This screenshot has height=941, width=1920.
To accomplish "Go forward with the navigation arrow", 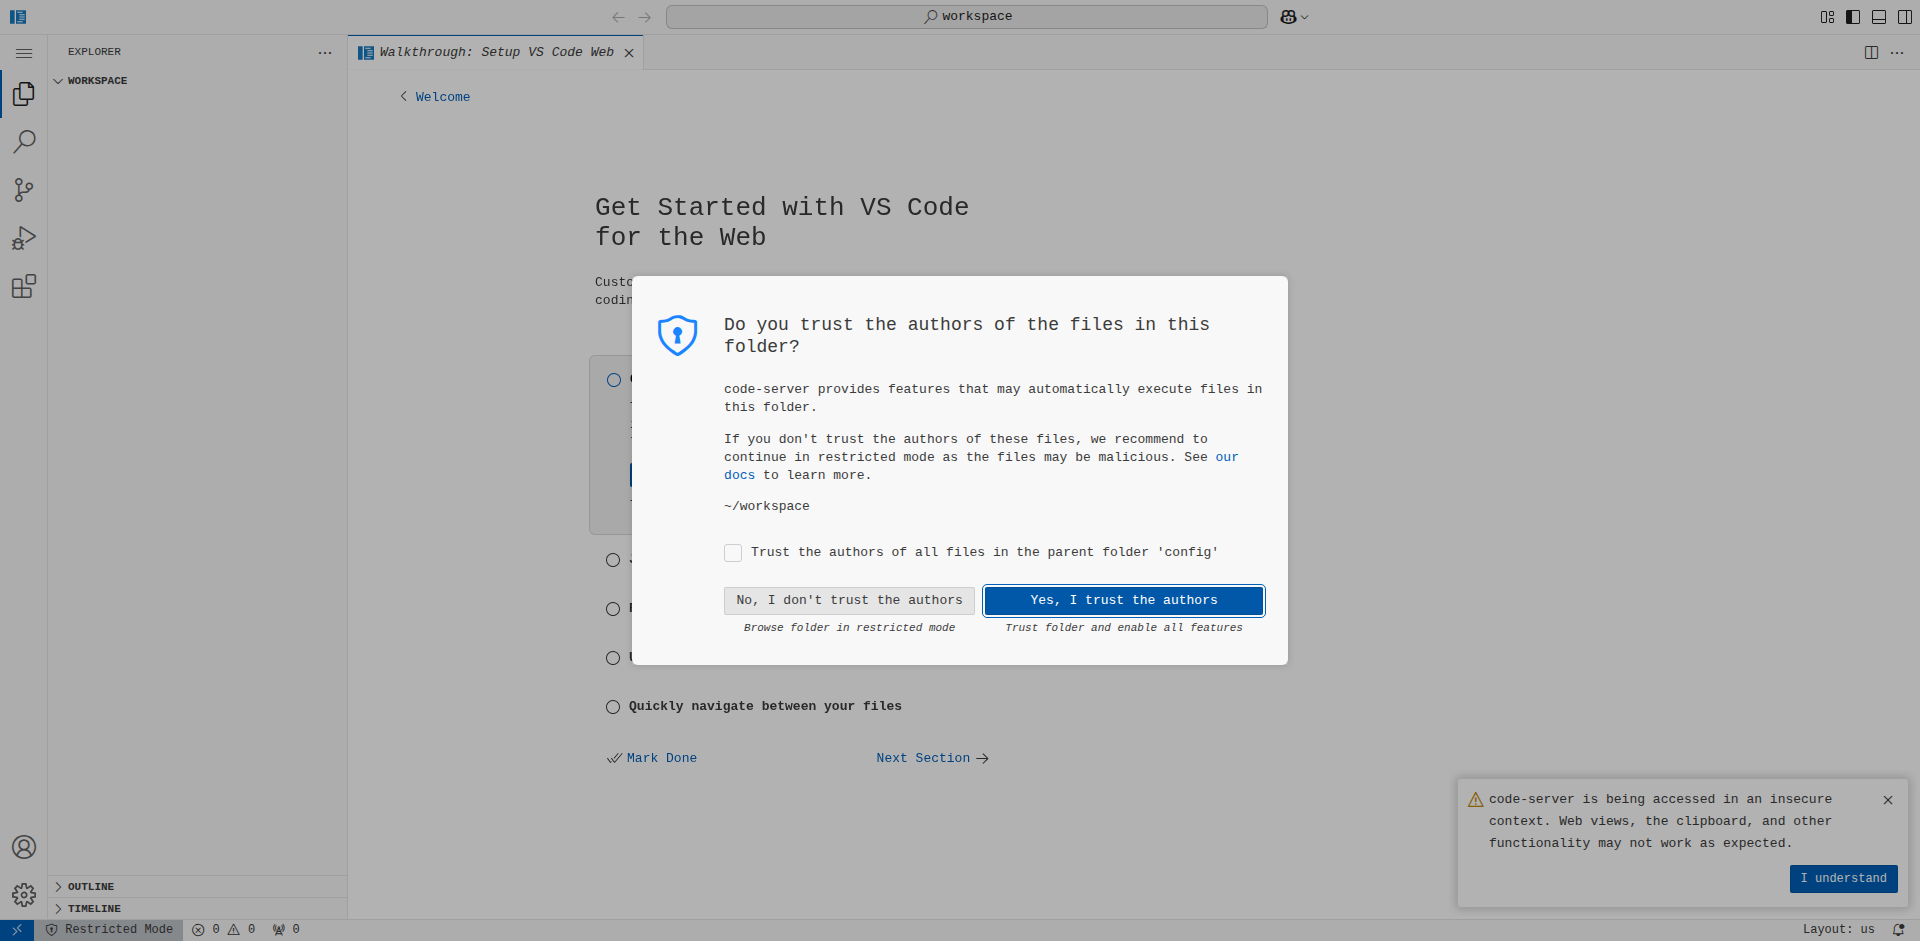I will click(645, 17).
